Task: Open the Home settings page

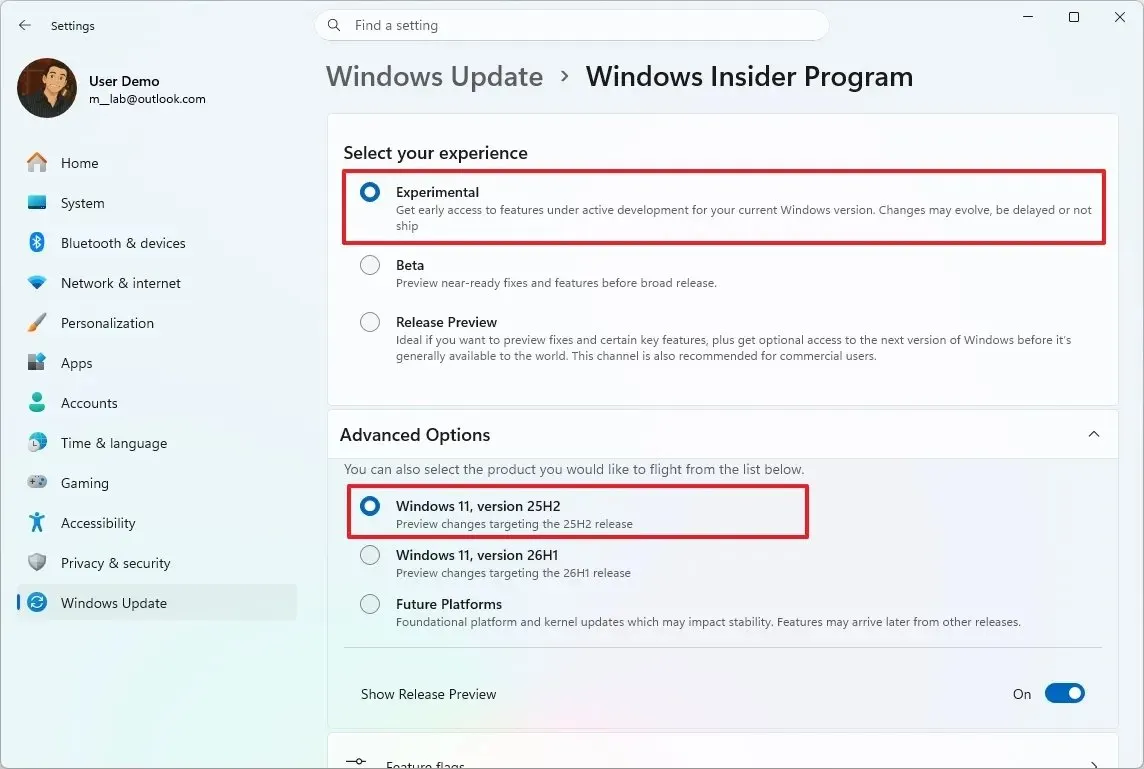Action: click(157, 163)
